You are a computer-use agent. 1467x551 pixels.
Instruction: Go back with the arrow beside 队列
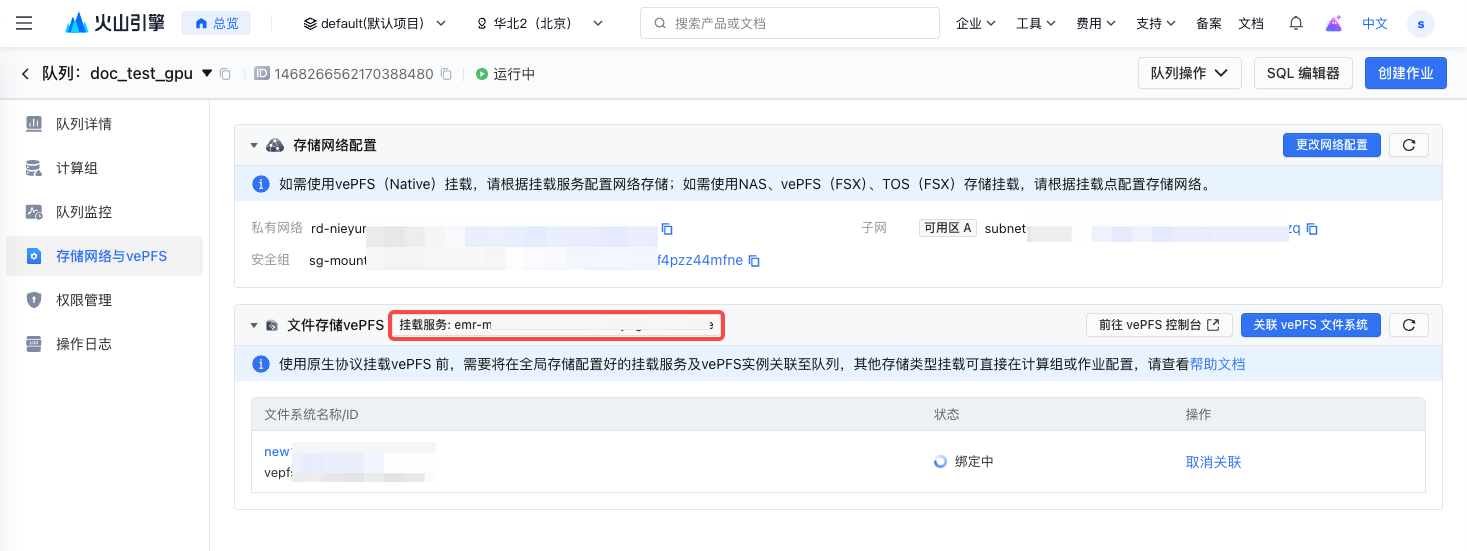[x=25, y=73]
